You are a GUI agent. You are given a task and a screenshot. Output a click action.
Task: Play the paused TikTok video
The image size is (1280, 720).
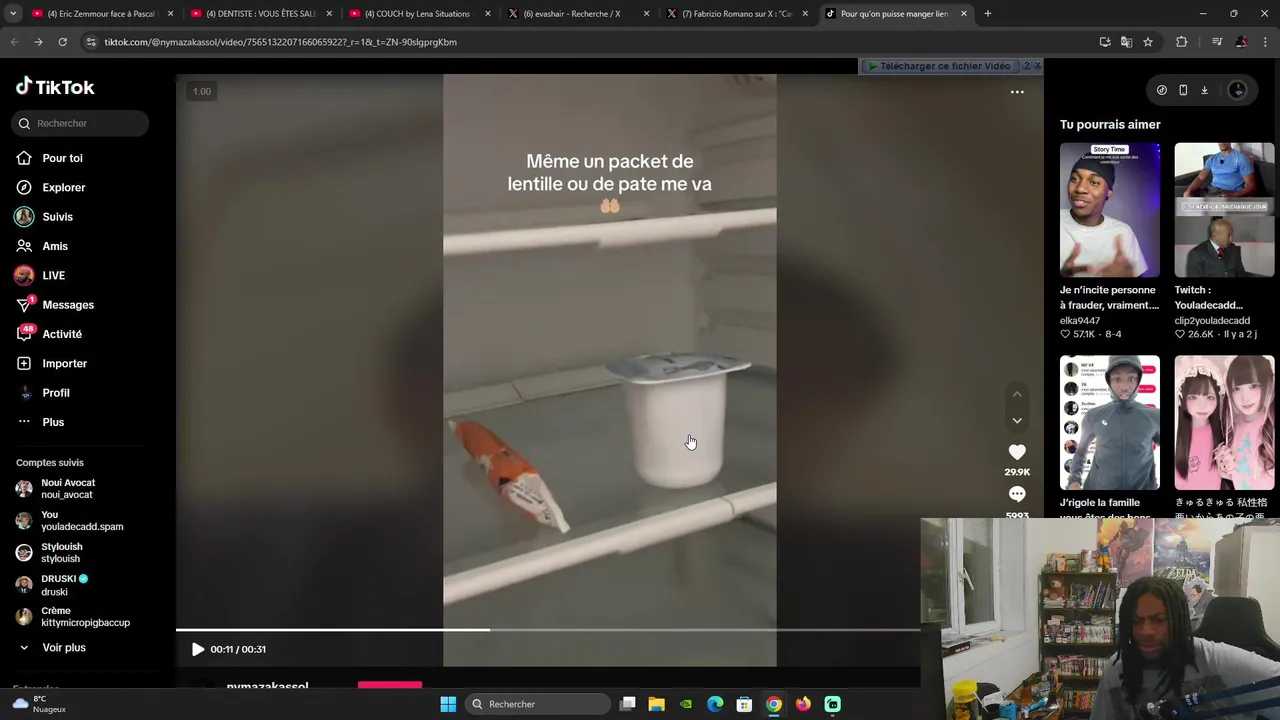pos(197,649)
